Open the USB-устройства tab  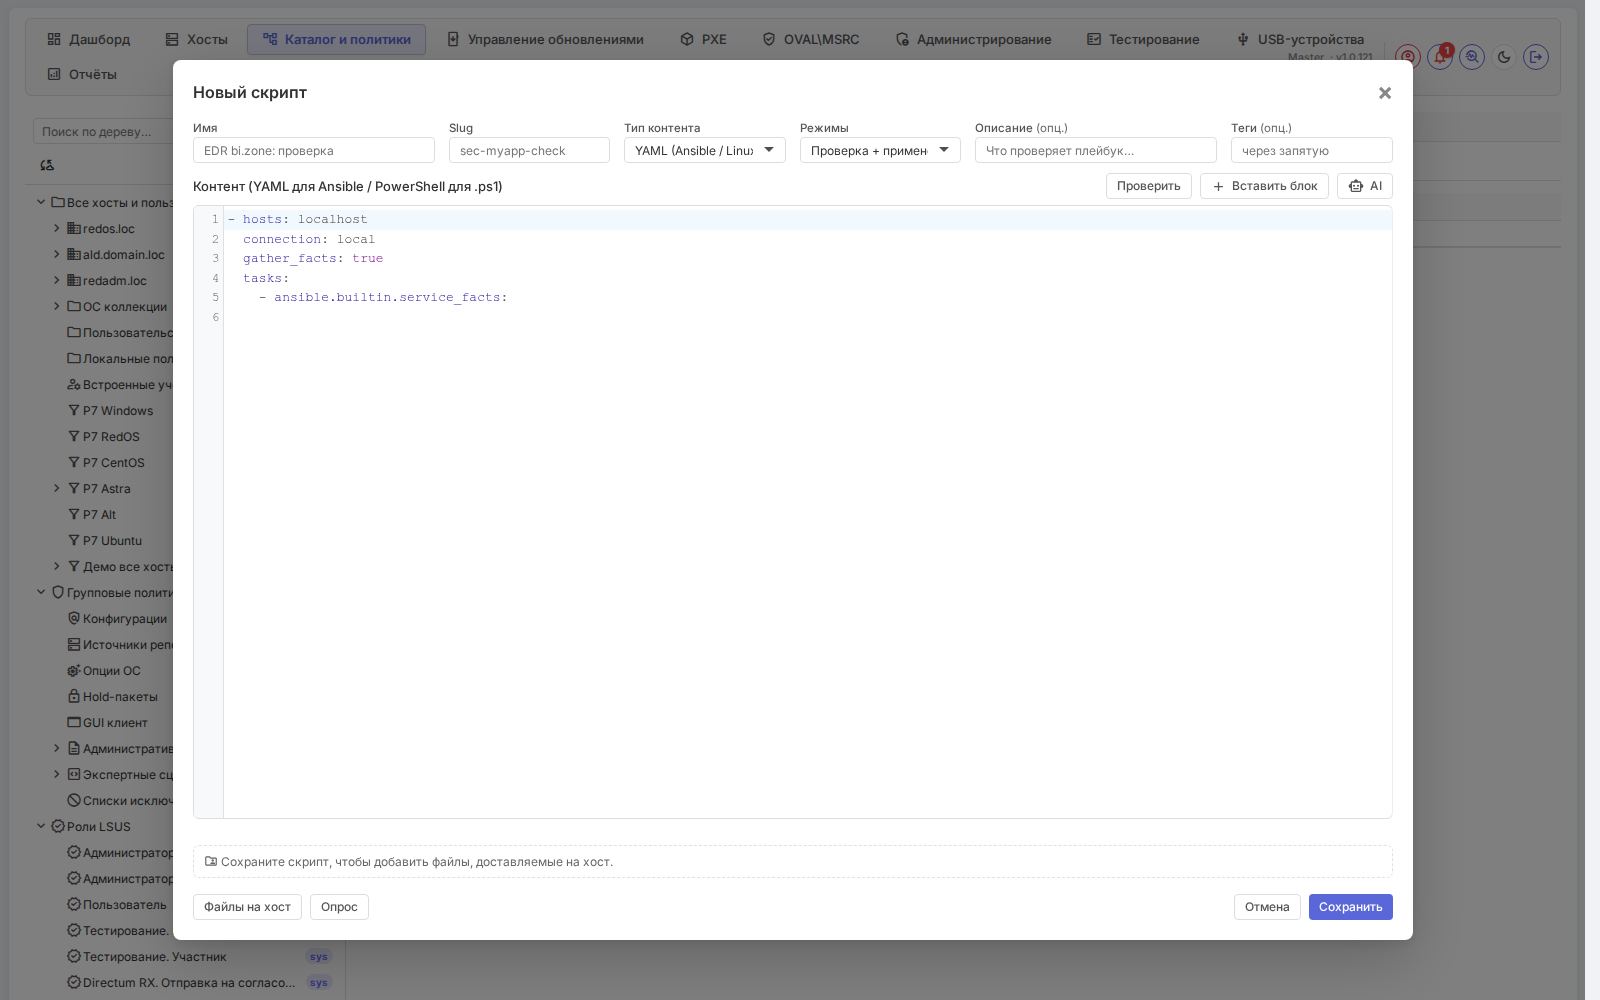pos(1300,39)
